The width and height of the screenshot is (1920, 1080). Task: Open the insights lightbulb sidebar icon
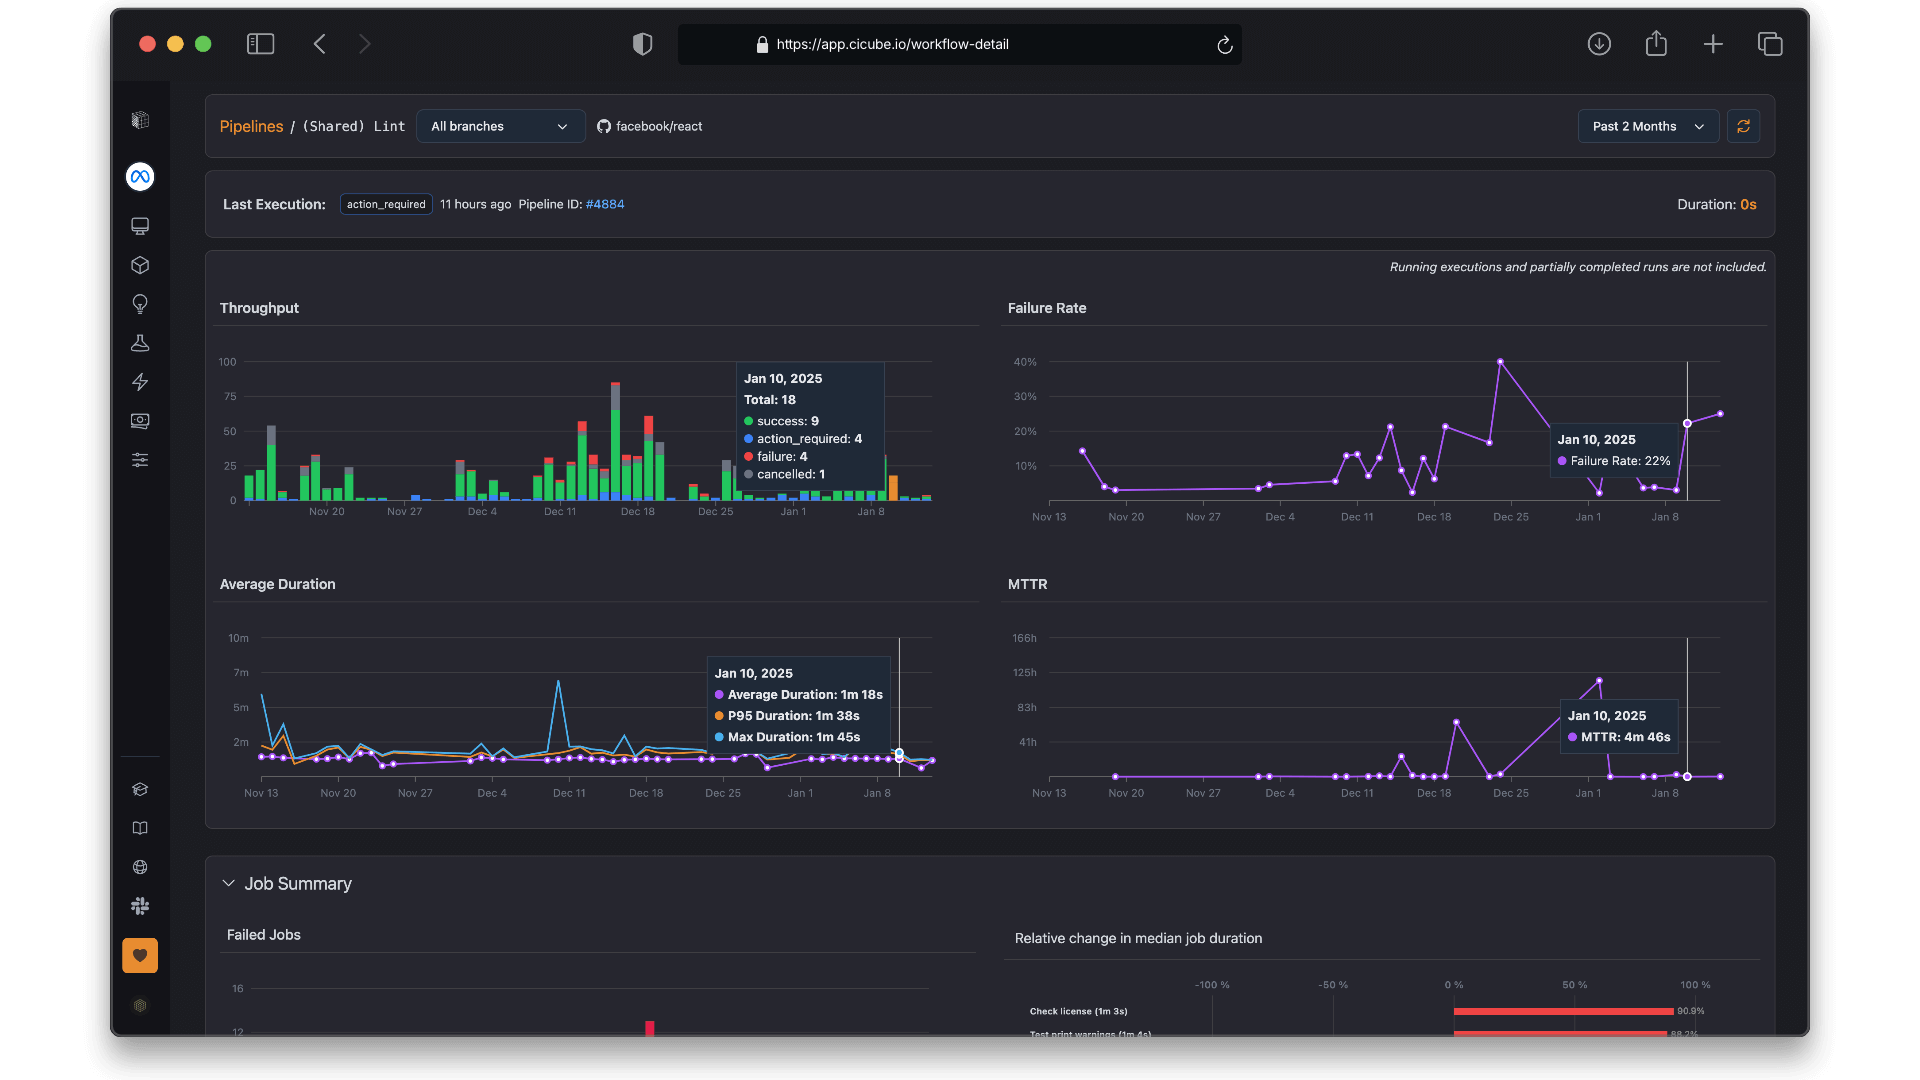pos(140,304)
